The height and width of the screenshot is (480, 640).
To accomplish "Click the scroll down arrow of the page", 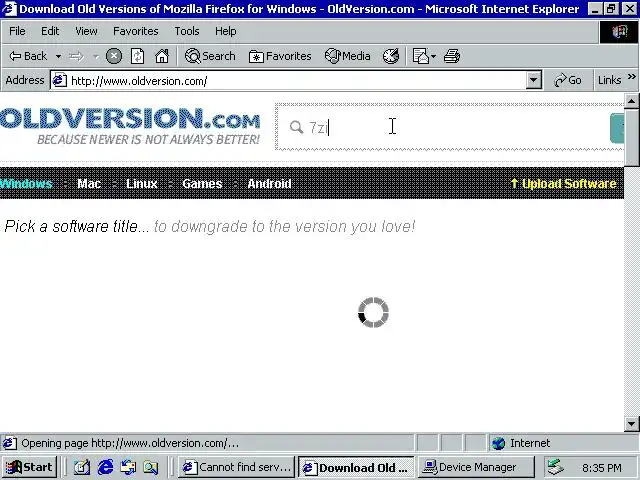I will [631, 424].
